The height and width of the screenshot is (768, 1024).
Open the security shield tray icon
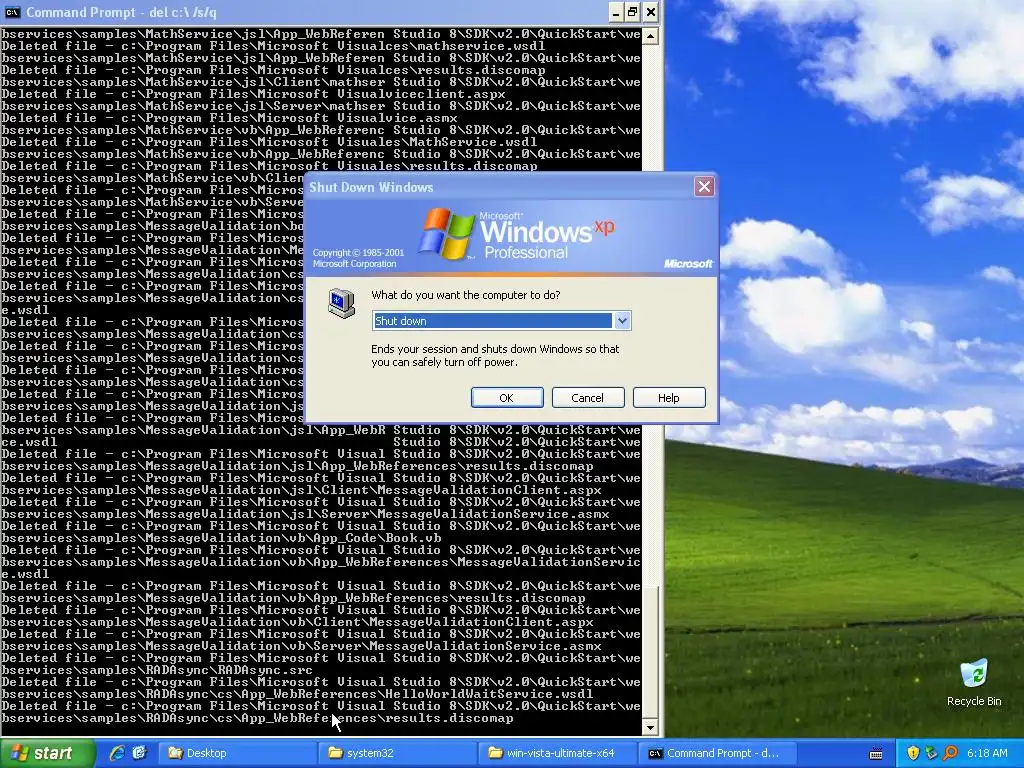[913, 753]
